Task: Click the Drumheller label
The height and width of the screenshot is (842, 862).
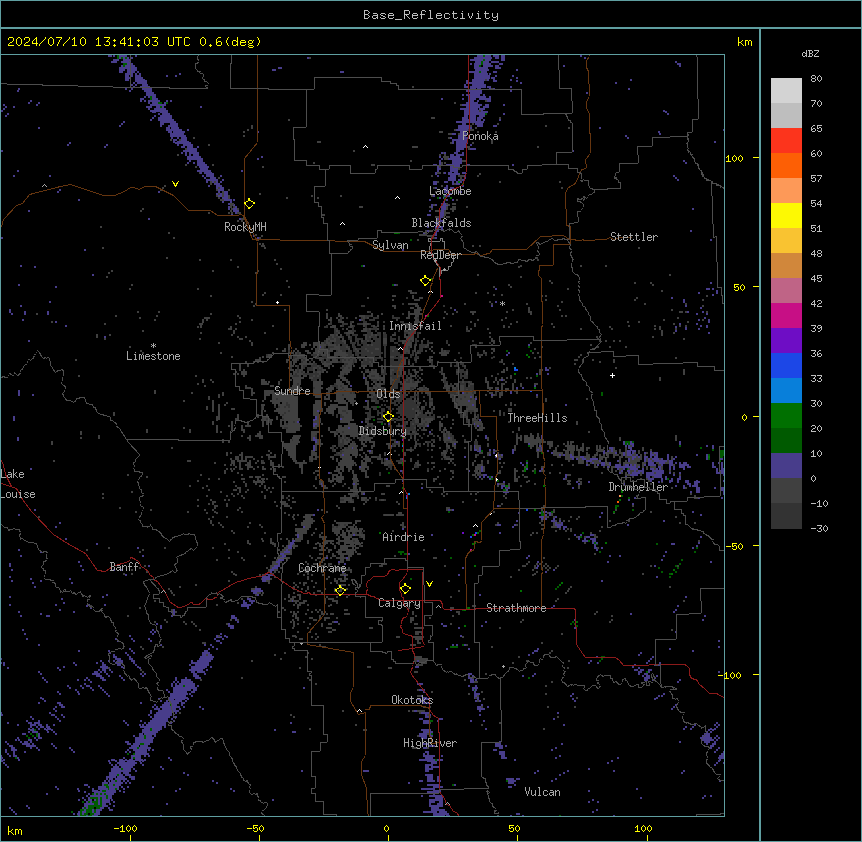Action: pos(638,487)
